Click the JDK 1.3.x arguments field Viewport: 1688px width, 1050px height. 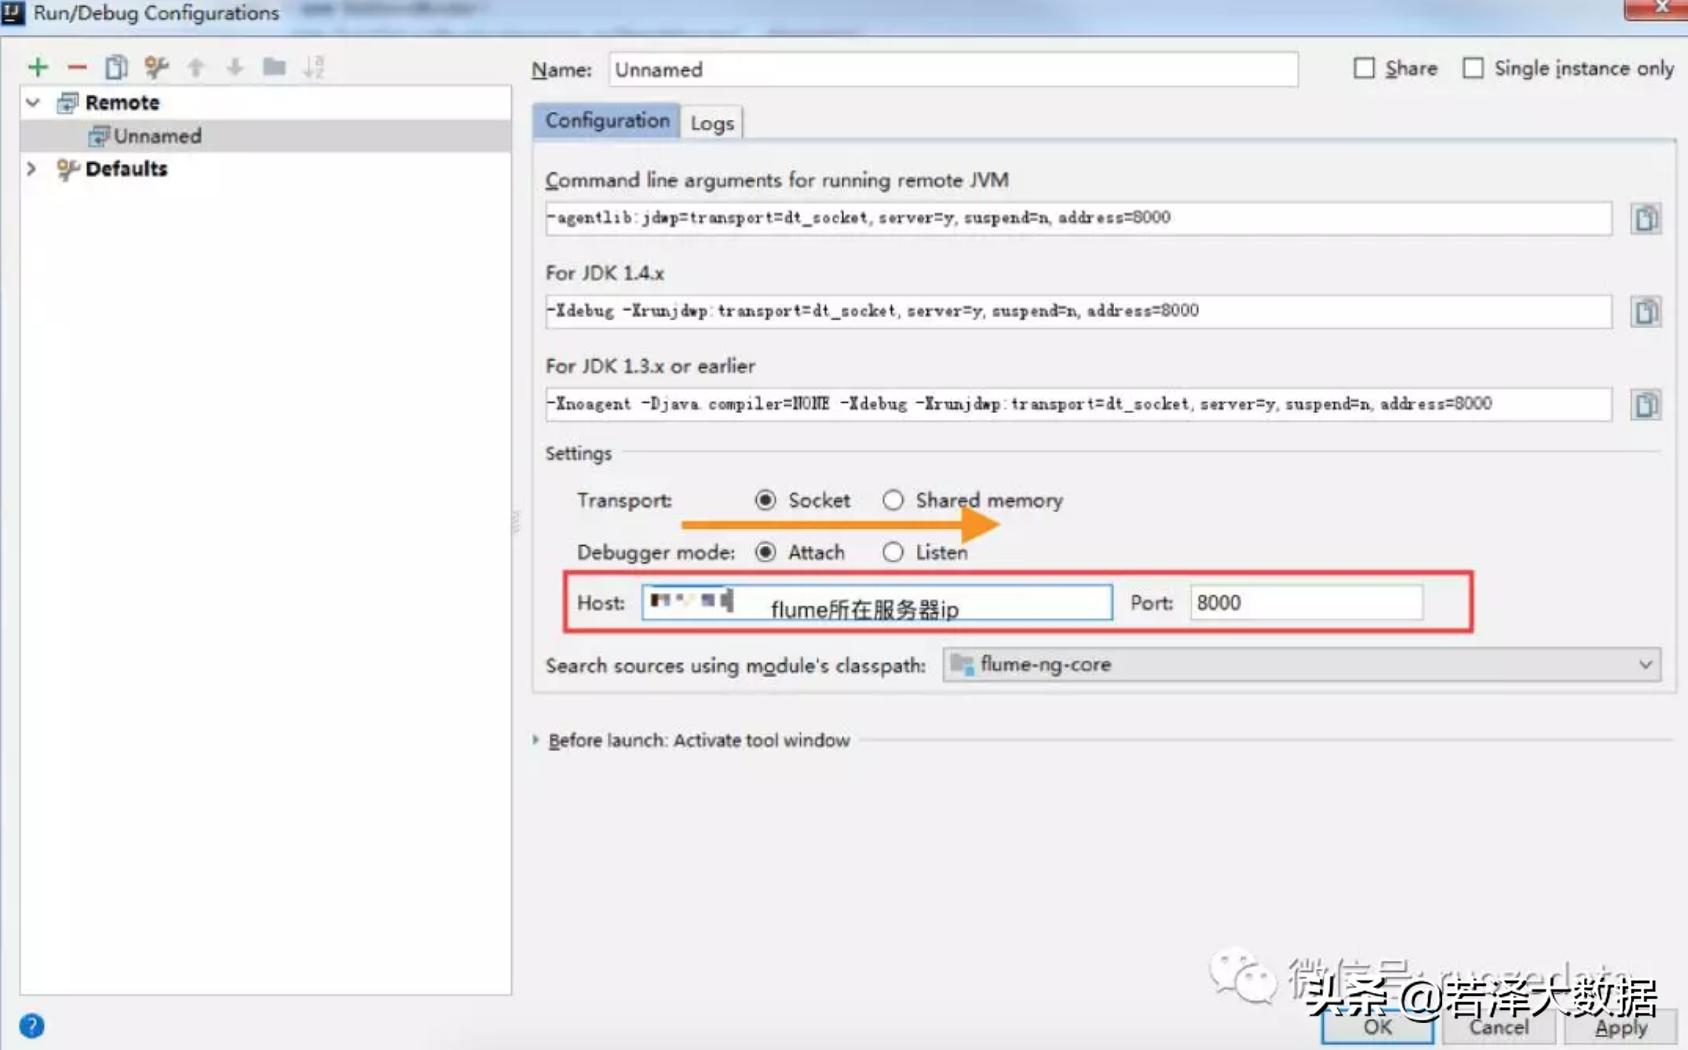[x=1078, y=404]
